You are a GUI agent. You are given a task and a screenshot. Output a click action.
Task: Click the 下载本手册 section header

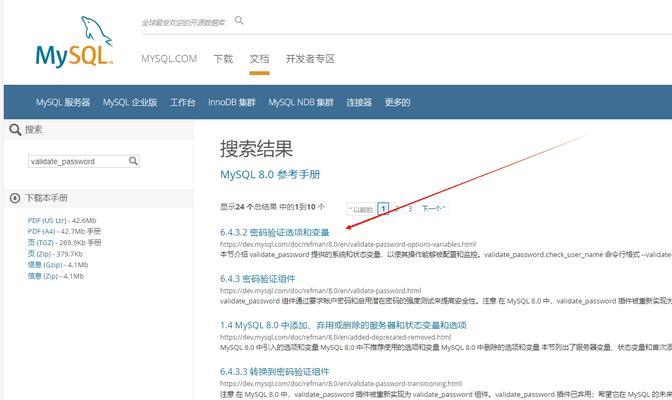[x=46, y=198]
